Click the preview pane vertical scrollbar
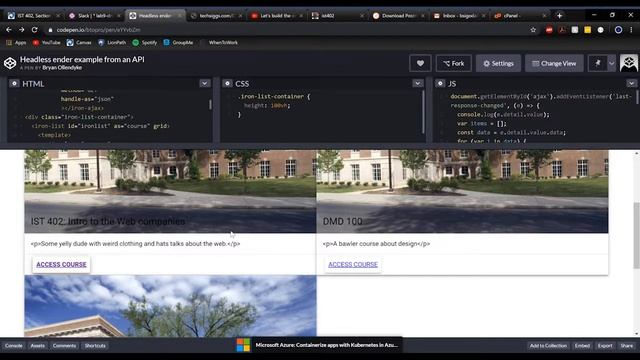640x360 pixels. [x=636, y=236]
